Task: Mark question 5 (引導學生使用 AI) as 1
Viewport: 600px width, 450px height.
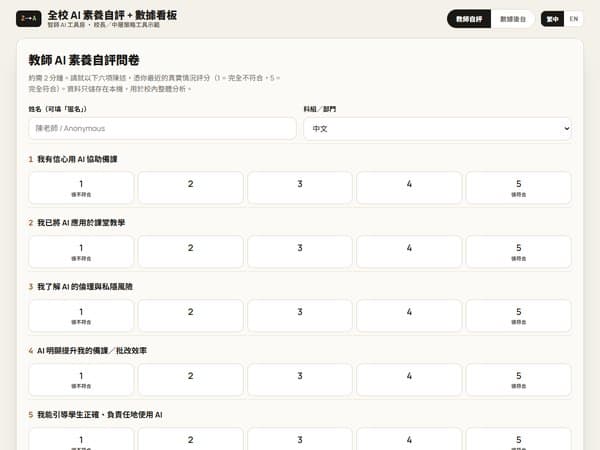Action: click(x=81, y=439)
